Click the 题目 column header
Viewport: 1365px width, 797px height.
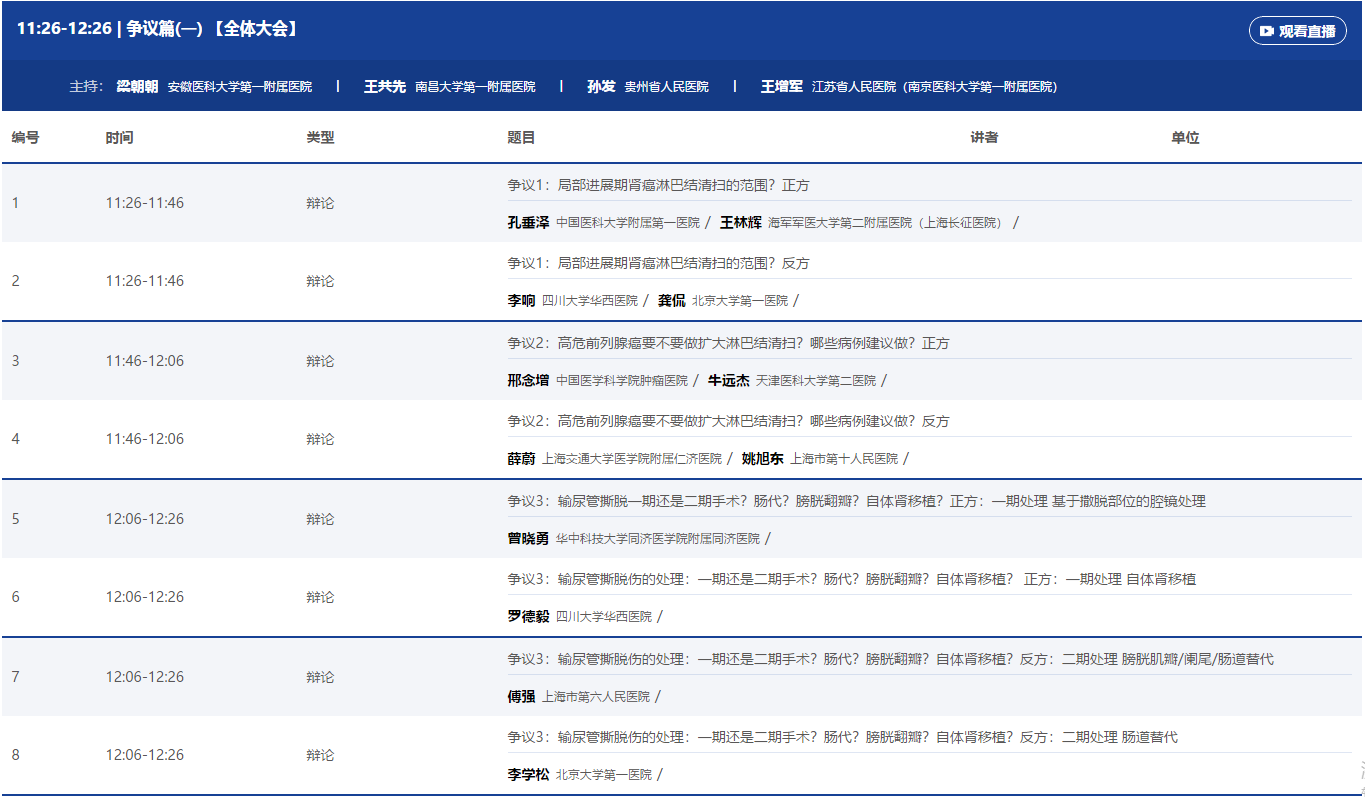pyautogui.click(x=521, y=138)
